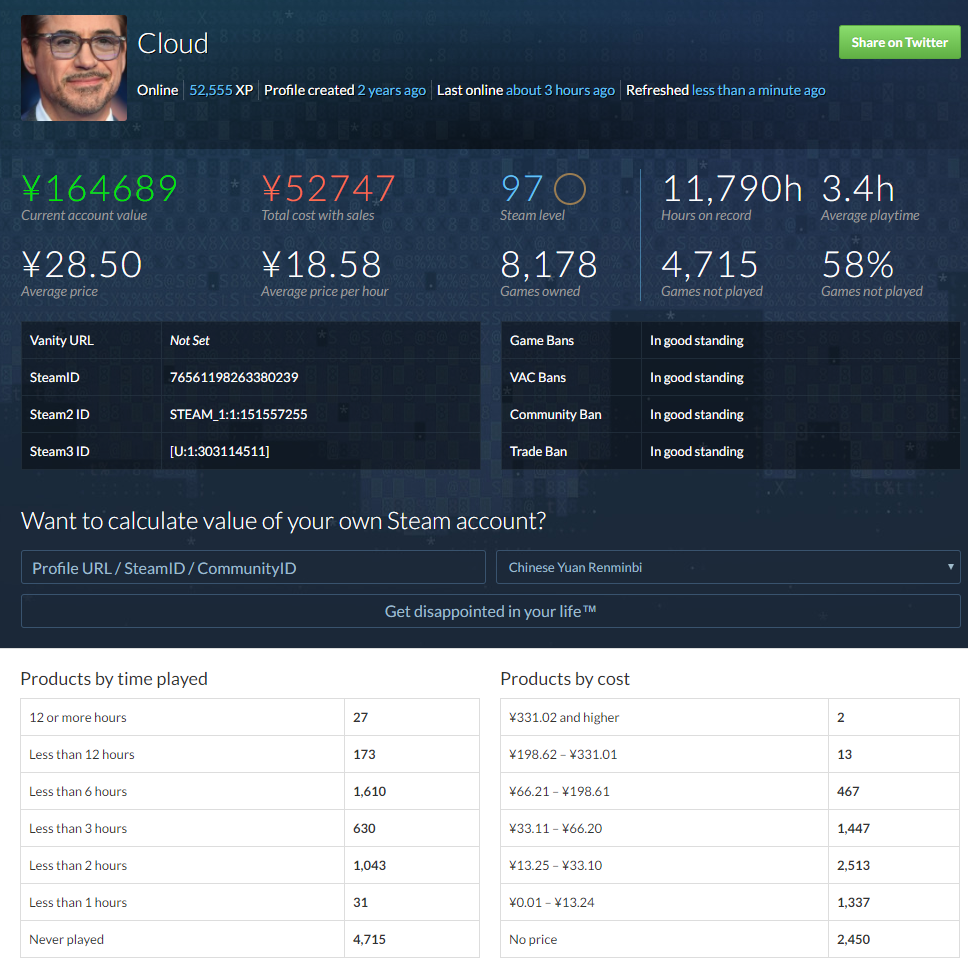Image resolution: width=968 pixels, height=967 pixels.
Task: Click the 52,555 XP link
Action: pos(221,90)
